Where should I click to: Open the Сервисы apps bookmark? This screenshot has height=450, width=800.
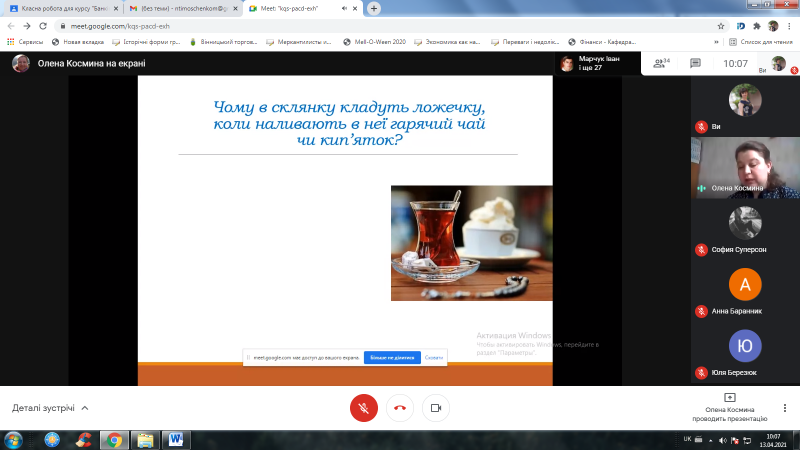[25, 42]
